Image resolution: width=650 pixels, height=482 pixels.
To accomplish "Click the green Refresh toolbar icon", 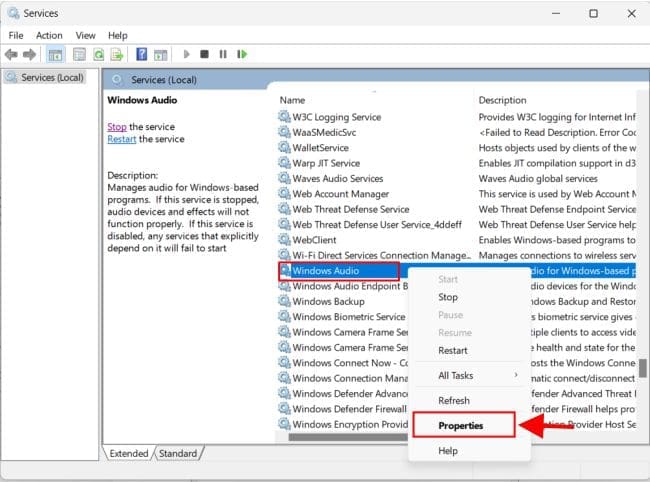I will 98,54.
